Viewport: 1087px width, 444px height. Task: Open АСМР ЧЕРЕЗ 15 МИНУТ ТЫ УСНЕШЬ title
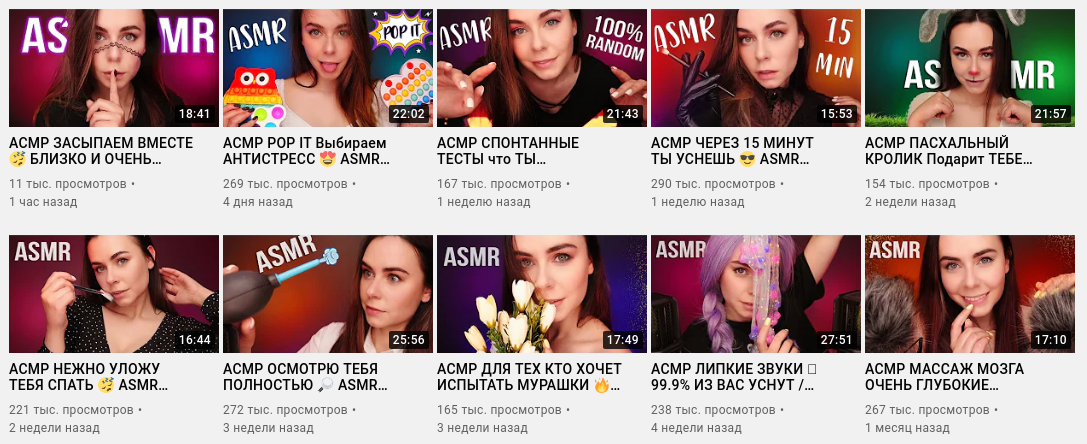click(x=733, y=151)
